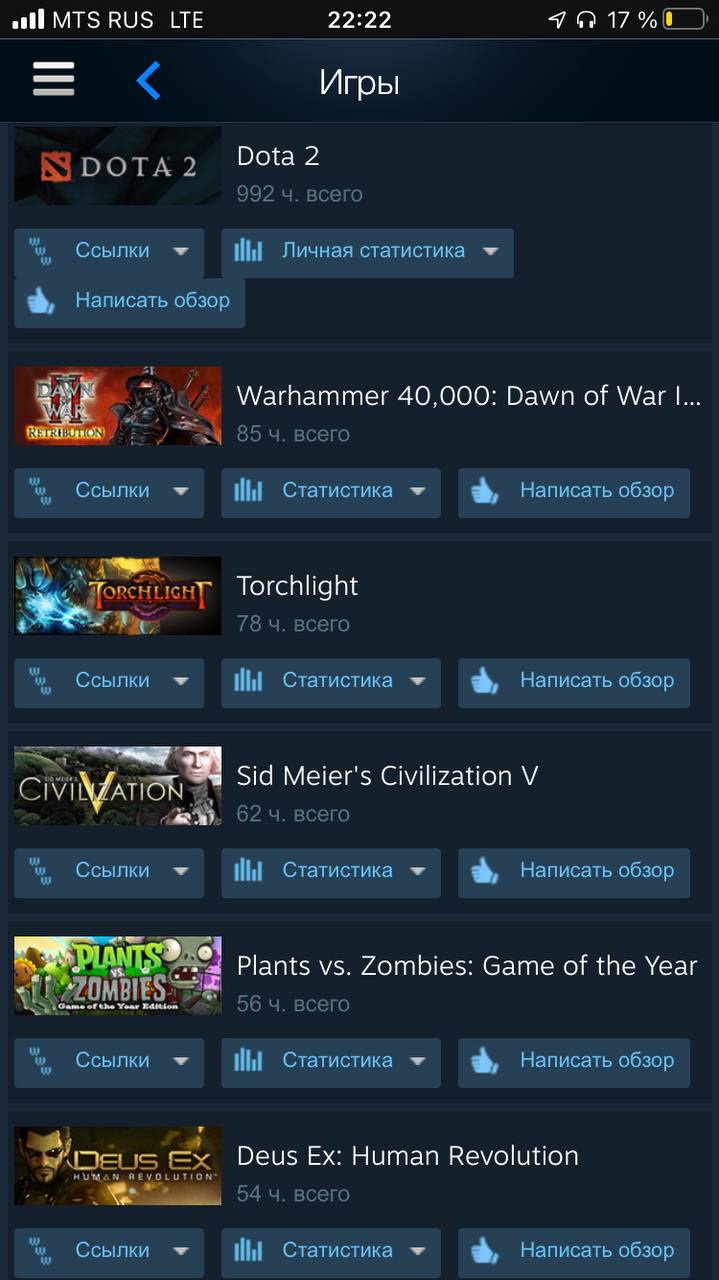Viewport: 719px width, 1280px height.
Task: Tap the bar chart icon for Deus Ex
Action: click(x=248, y=1251)
